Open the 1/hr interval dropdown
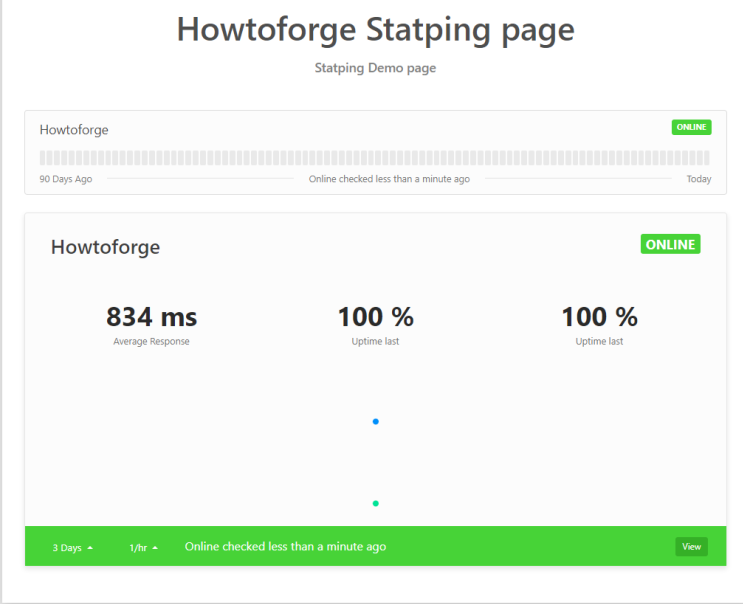743x604 pixels. pos(144,548)
